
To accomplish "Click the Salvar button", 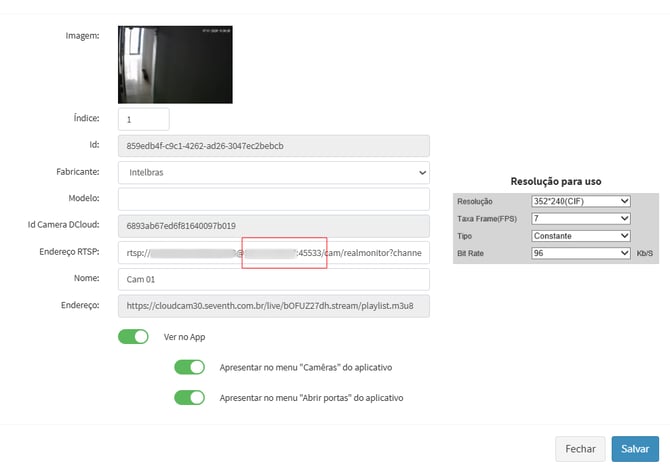I will [x=634, y=449].
